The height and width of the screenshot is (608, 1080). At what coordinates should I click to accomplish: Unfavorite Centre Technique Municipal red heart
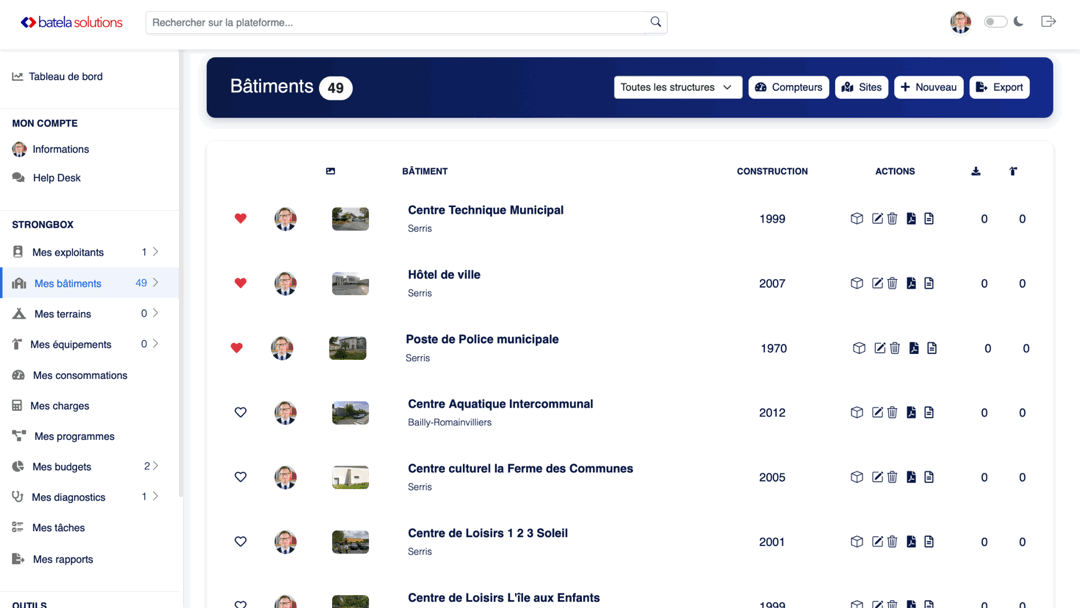240,219
